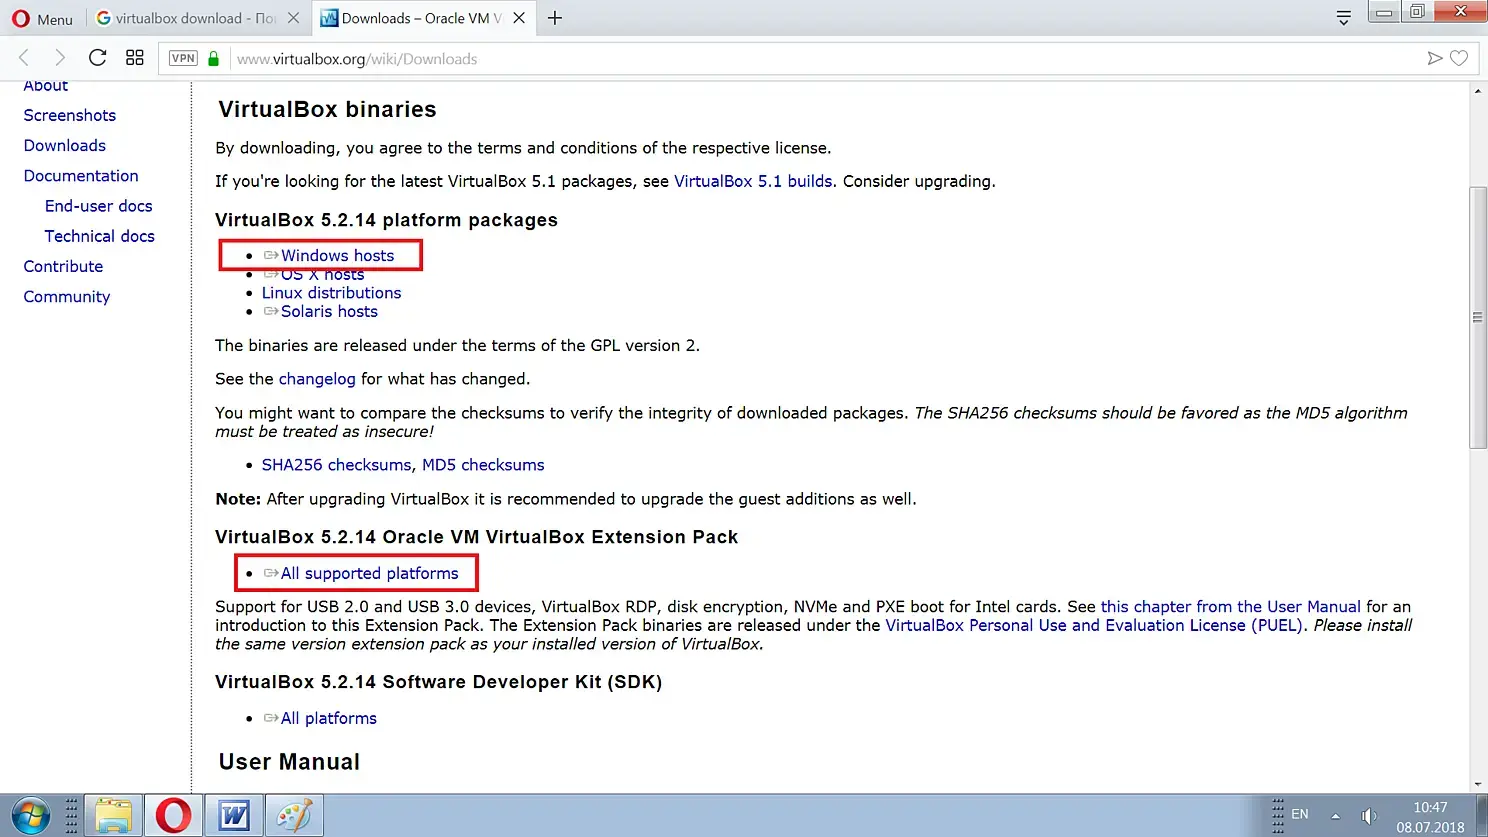Open Paint from the taskbar

(x=294, y=816)
